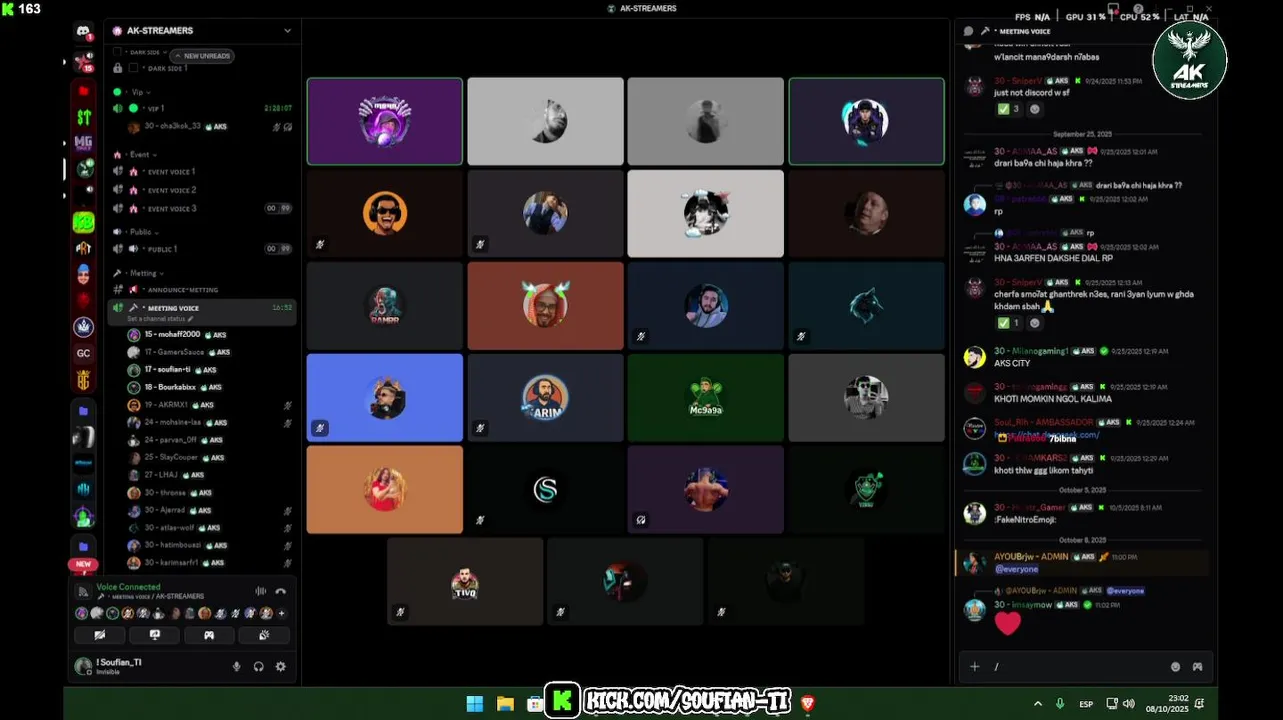1283x720 pixels.
Task: Add a reaction beside the checkmark 3 reaction
Action: point(1035,109)
